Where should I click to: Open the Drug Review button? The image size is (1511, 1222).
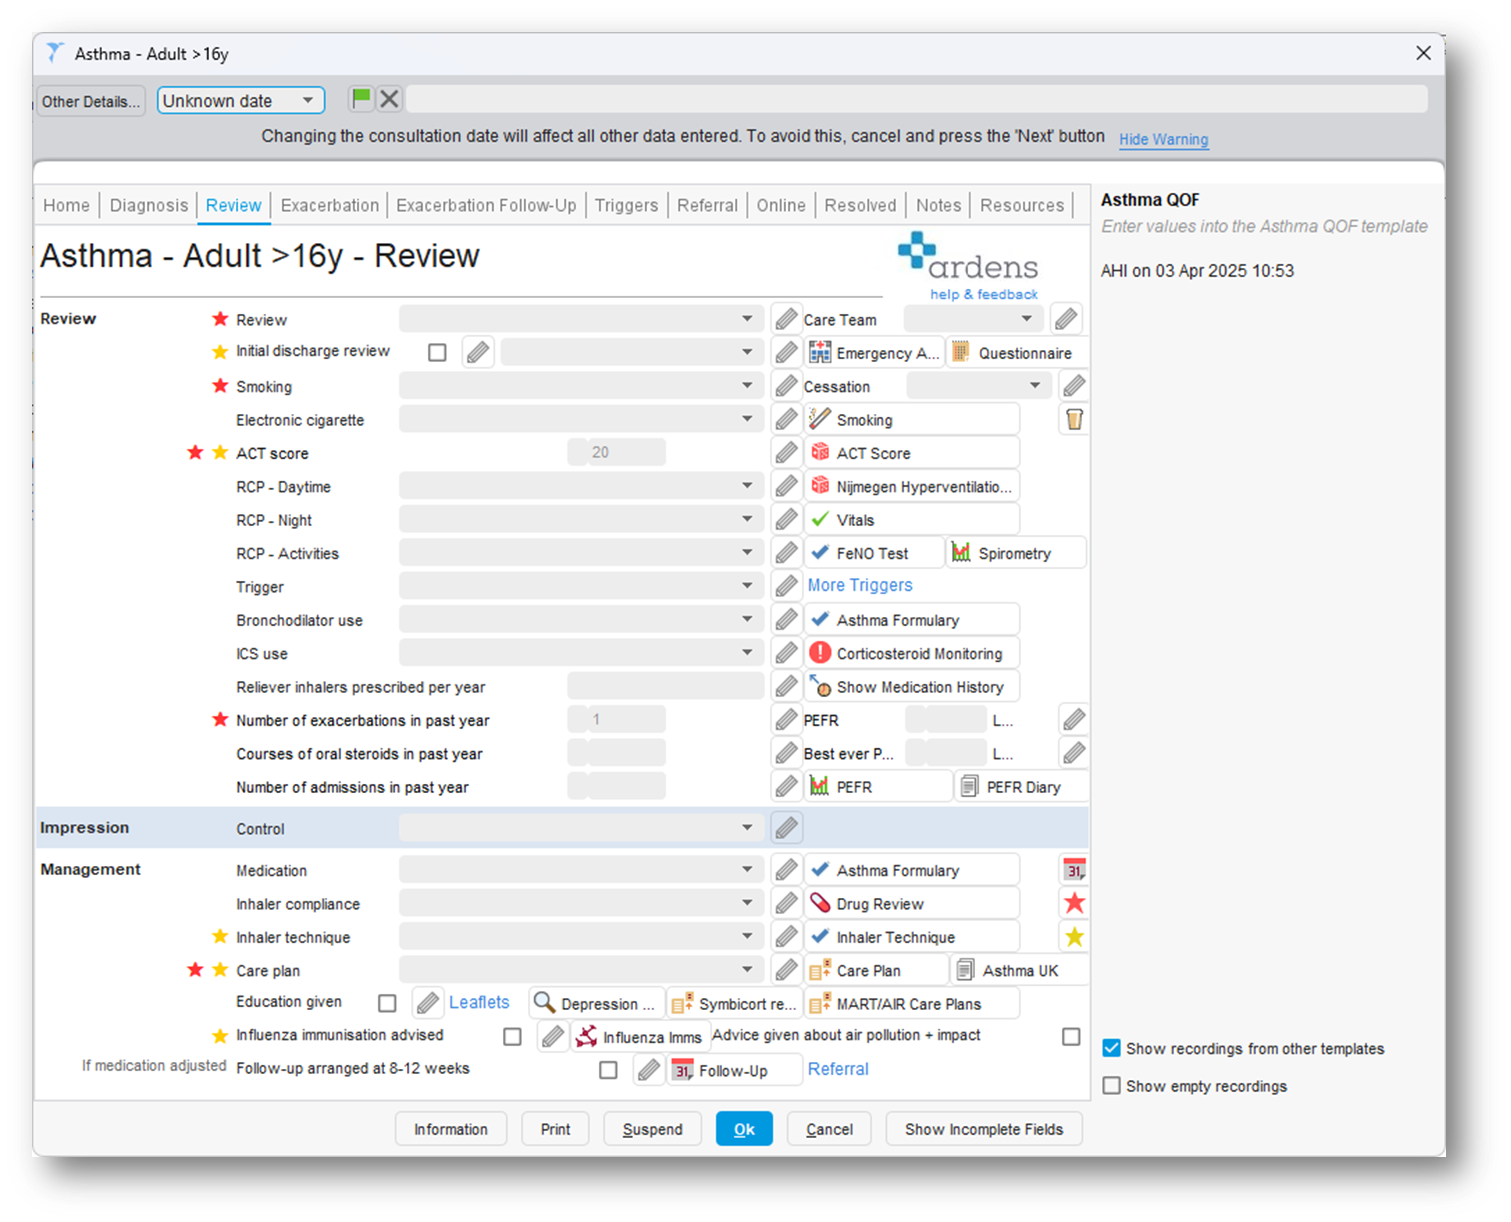click(x=912, y=904)
